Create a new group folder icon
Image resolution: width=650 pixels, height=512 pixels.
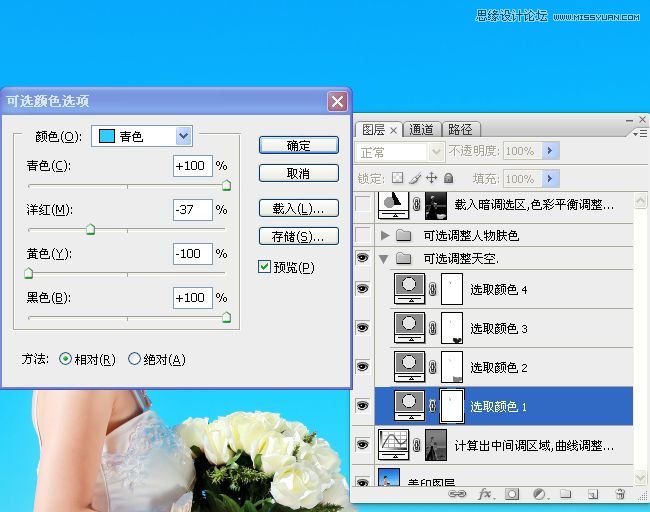click(566, 494)
